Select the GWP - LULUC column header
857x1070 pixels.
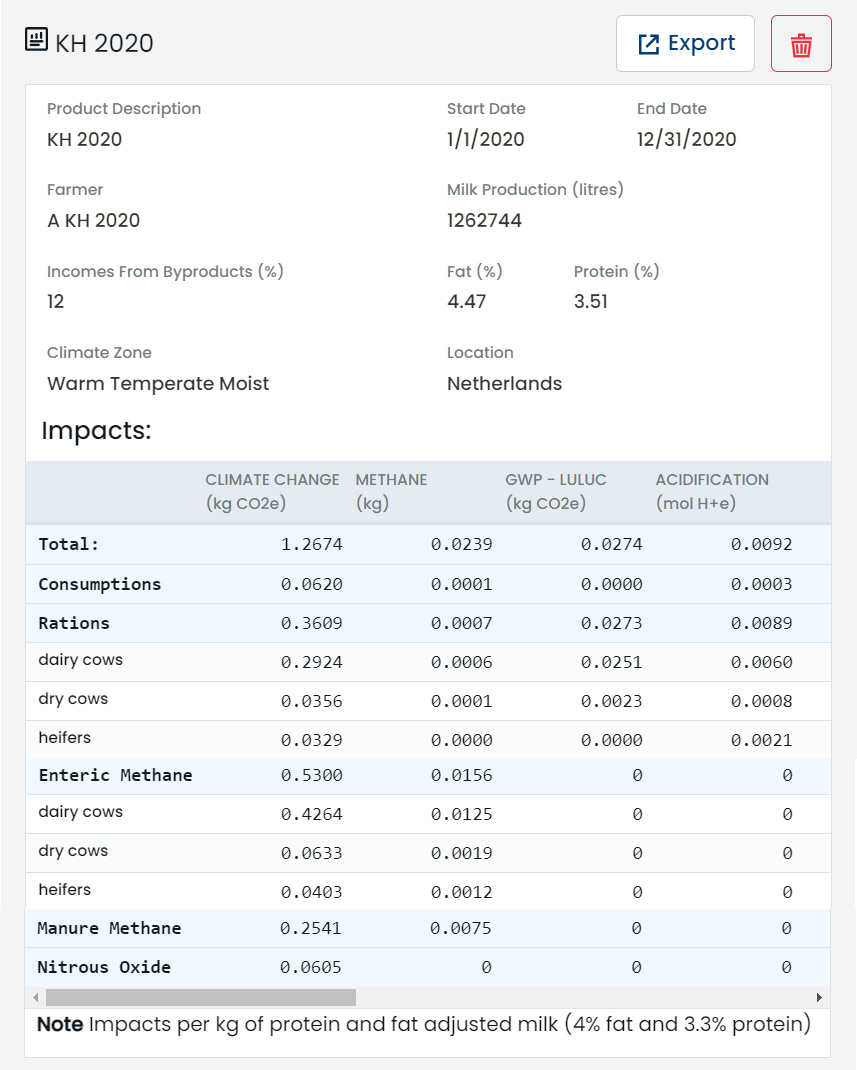tap(555, 491)
